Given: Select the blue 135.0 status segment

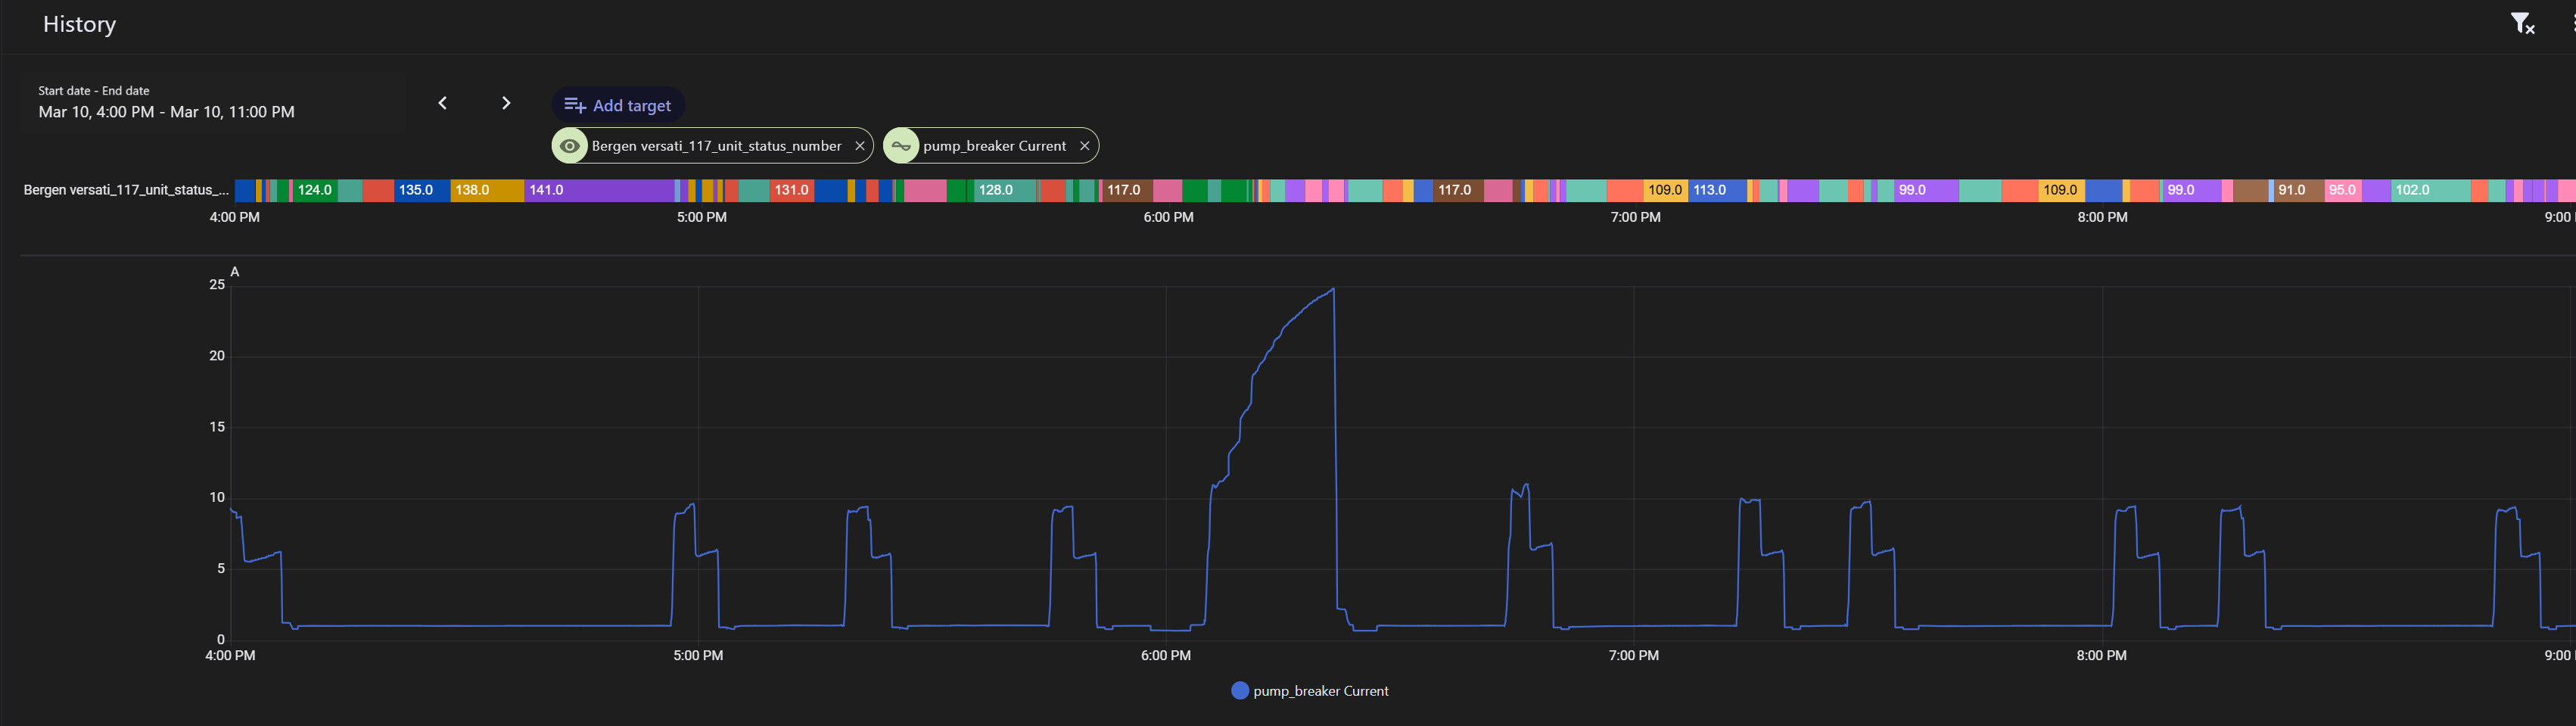Looking at the screenshot, I should click(x=422, y=190).
